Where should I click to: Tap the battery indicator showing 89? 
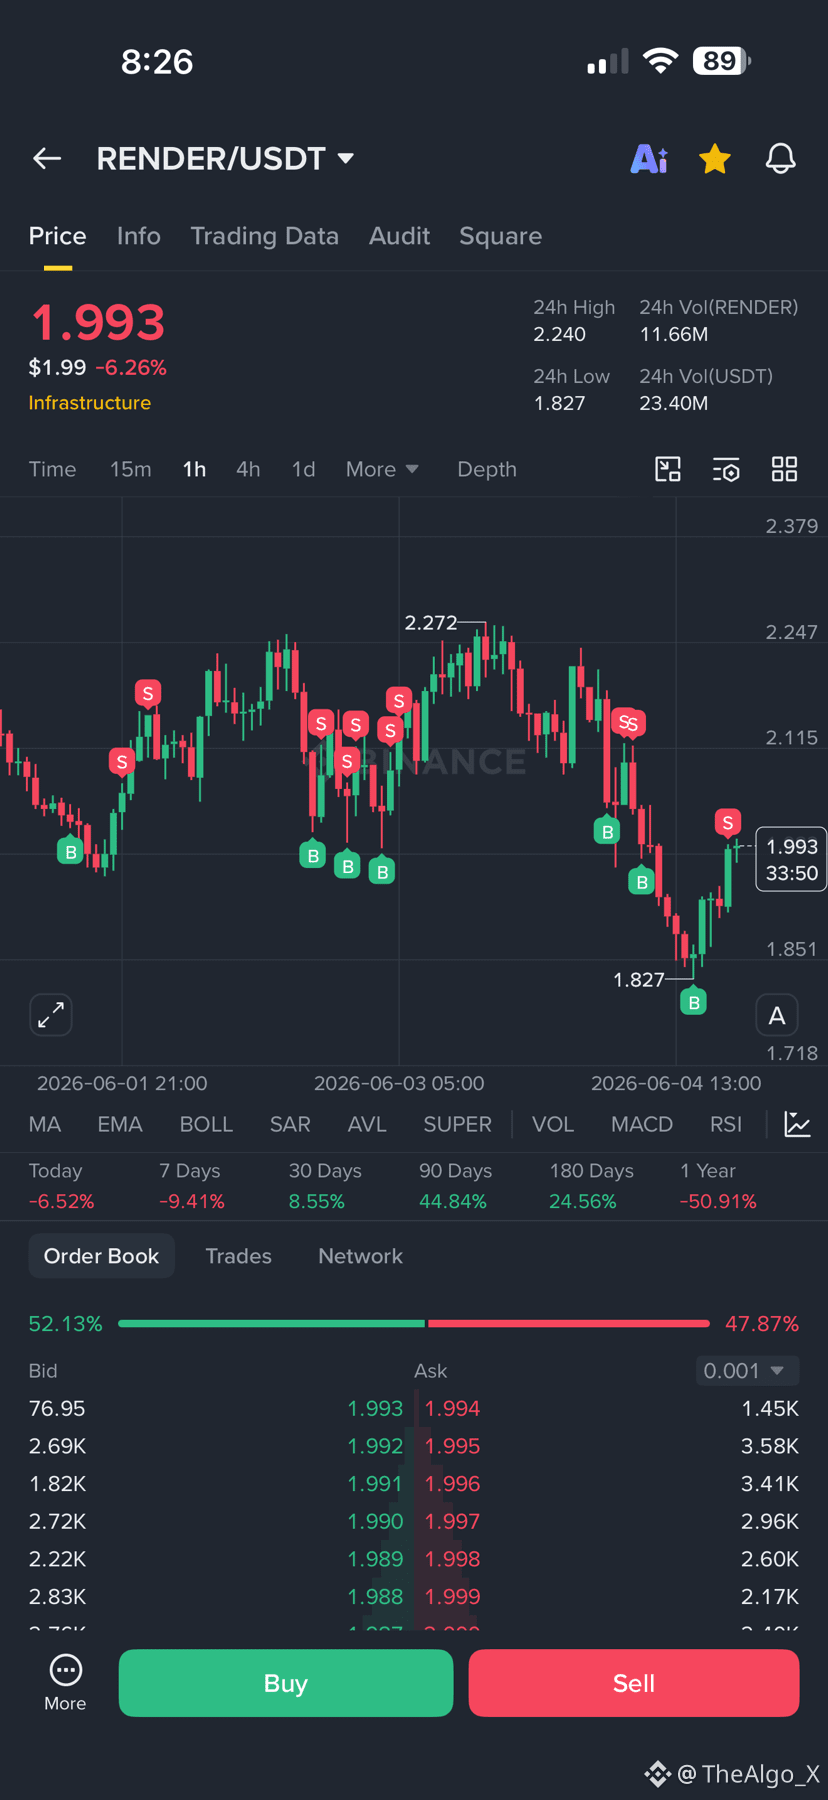click(x=722, y=61)
